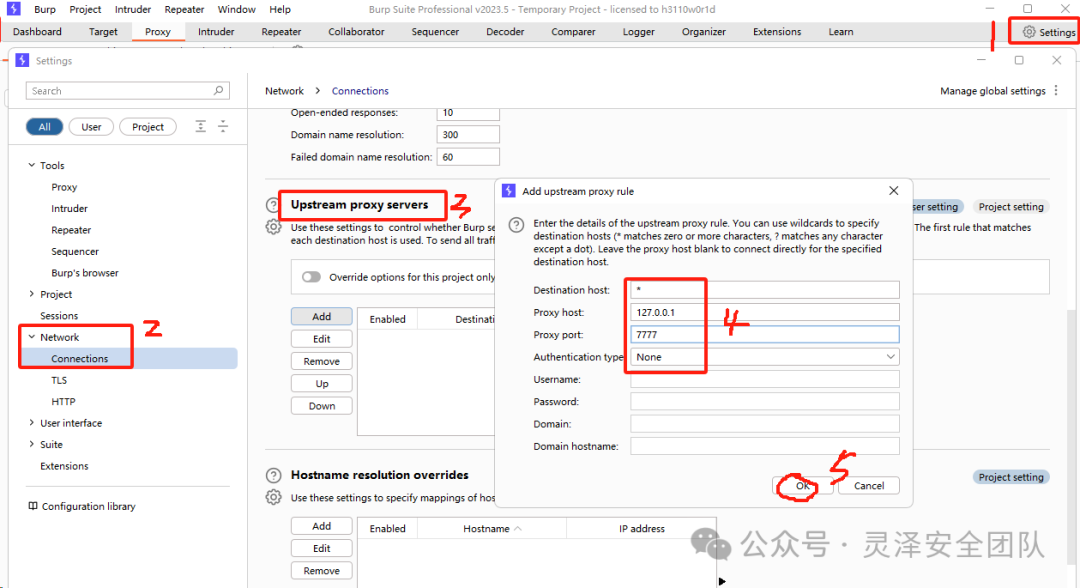Open the Burp menu

coord(45,10)
